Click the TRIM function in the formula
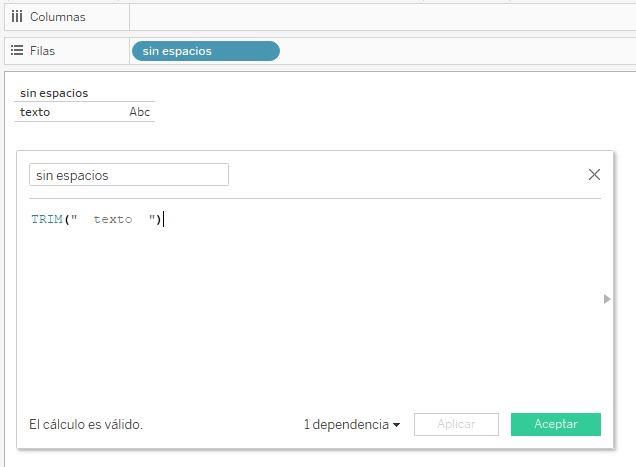 point(47,219)
